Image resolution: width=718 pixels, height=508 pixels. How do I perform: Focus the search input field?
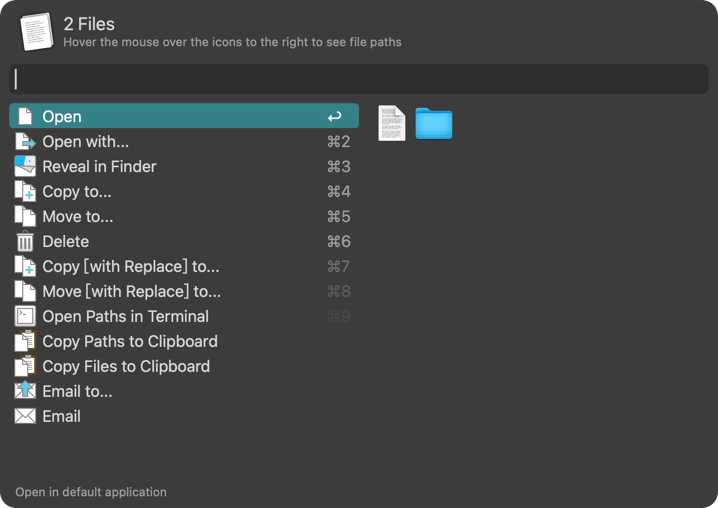[x=359, y=79]
